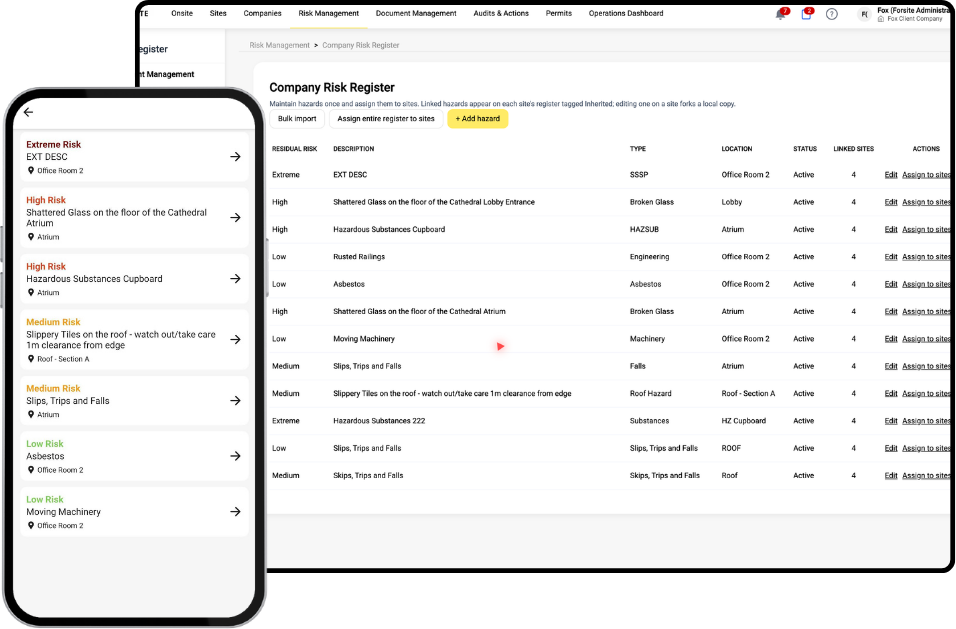Open the help question mark icon
Screen dimensions: 956x629
(x=832, y=14)
